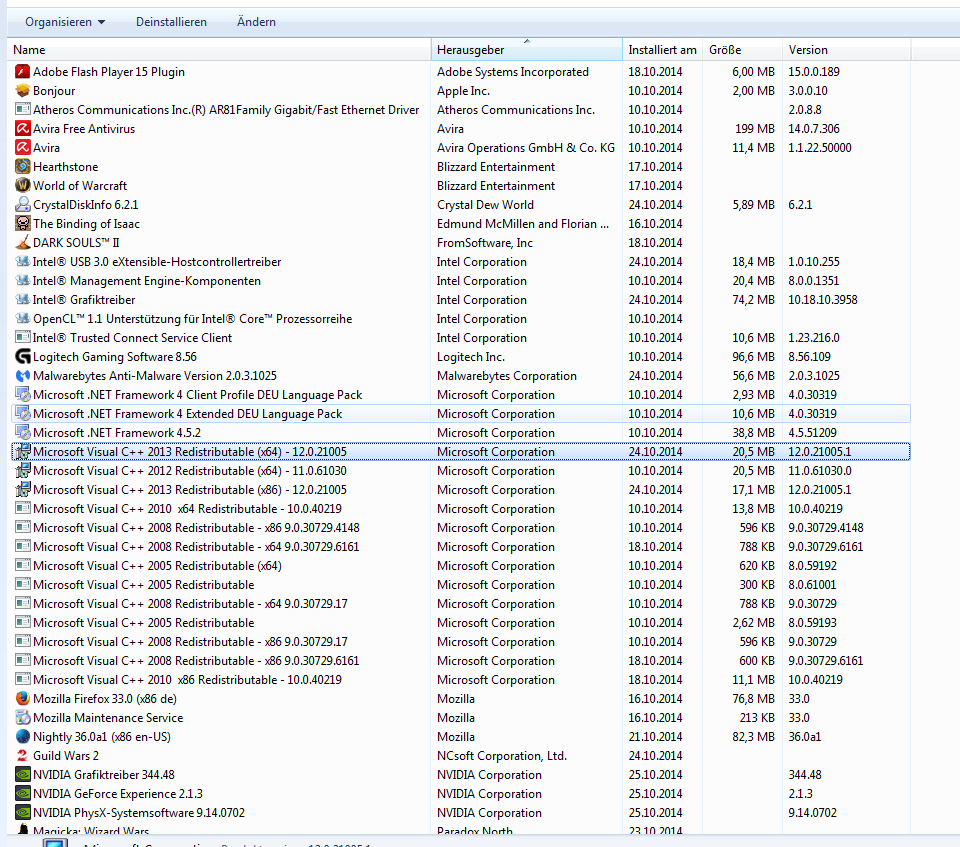Select Visual C++ 2005 Redistributable (x64) row
The image size is (960, 847).
coord(461,565)
